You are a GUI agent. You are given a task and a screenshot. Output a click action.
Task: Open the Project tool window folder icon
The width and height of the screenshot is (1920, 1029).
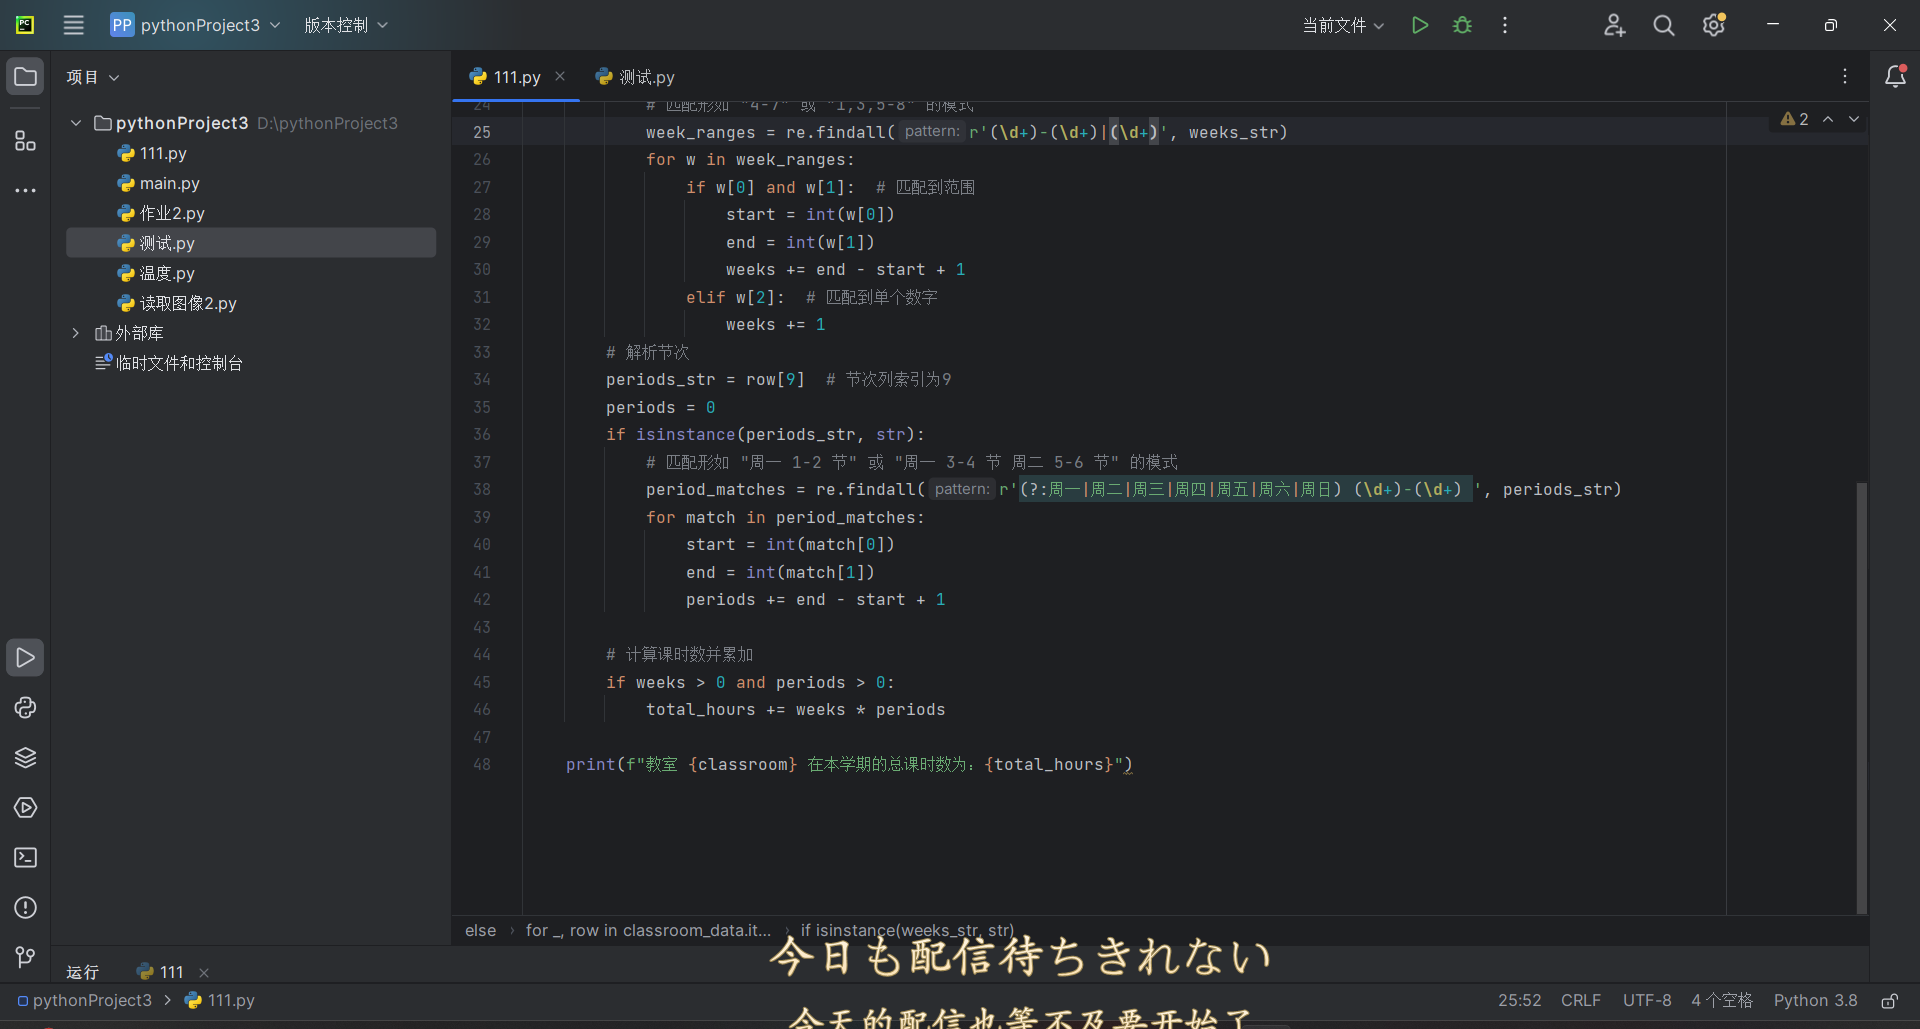click(25, 77)
